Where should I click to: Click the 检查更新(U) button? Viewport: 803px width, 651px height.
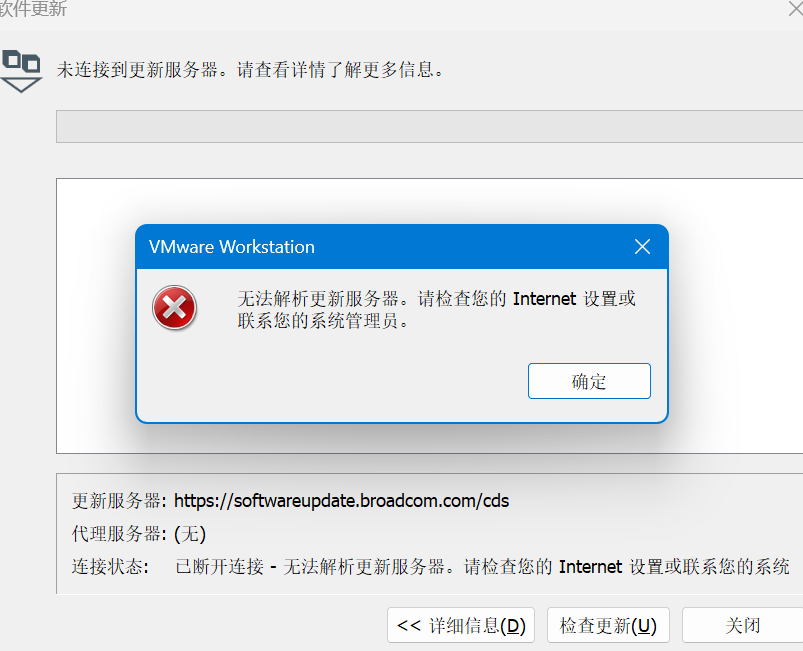[x=608, y=625]
